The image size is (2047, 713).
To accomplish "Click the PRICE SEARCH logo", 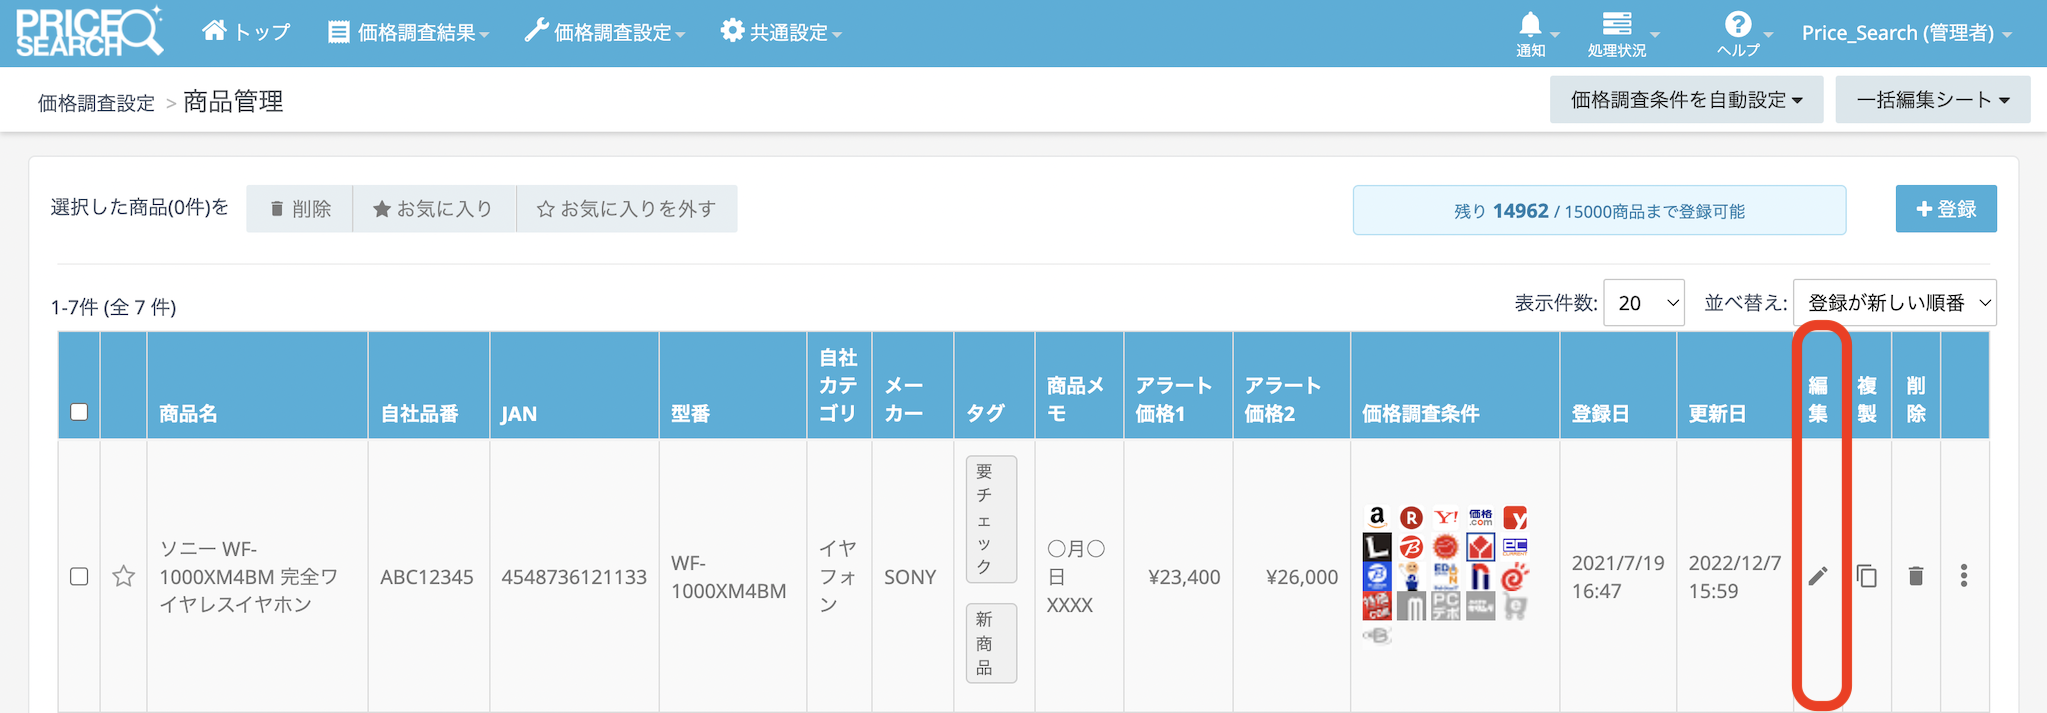I will point(88,32).
